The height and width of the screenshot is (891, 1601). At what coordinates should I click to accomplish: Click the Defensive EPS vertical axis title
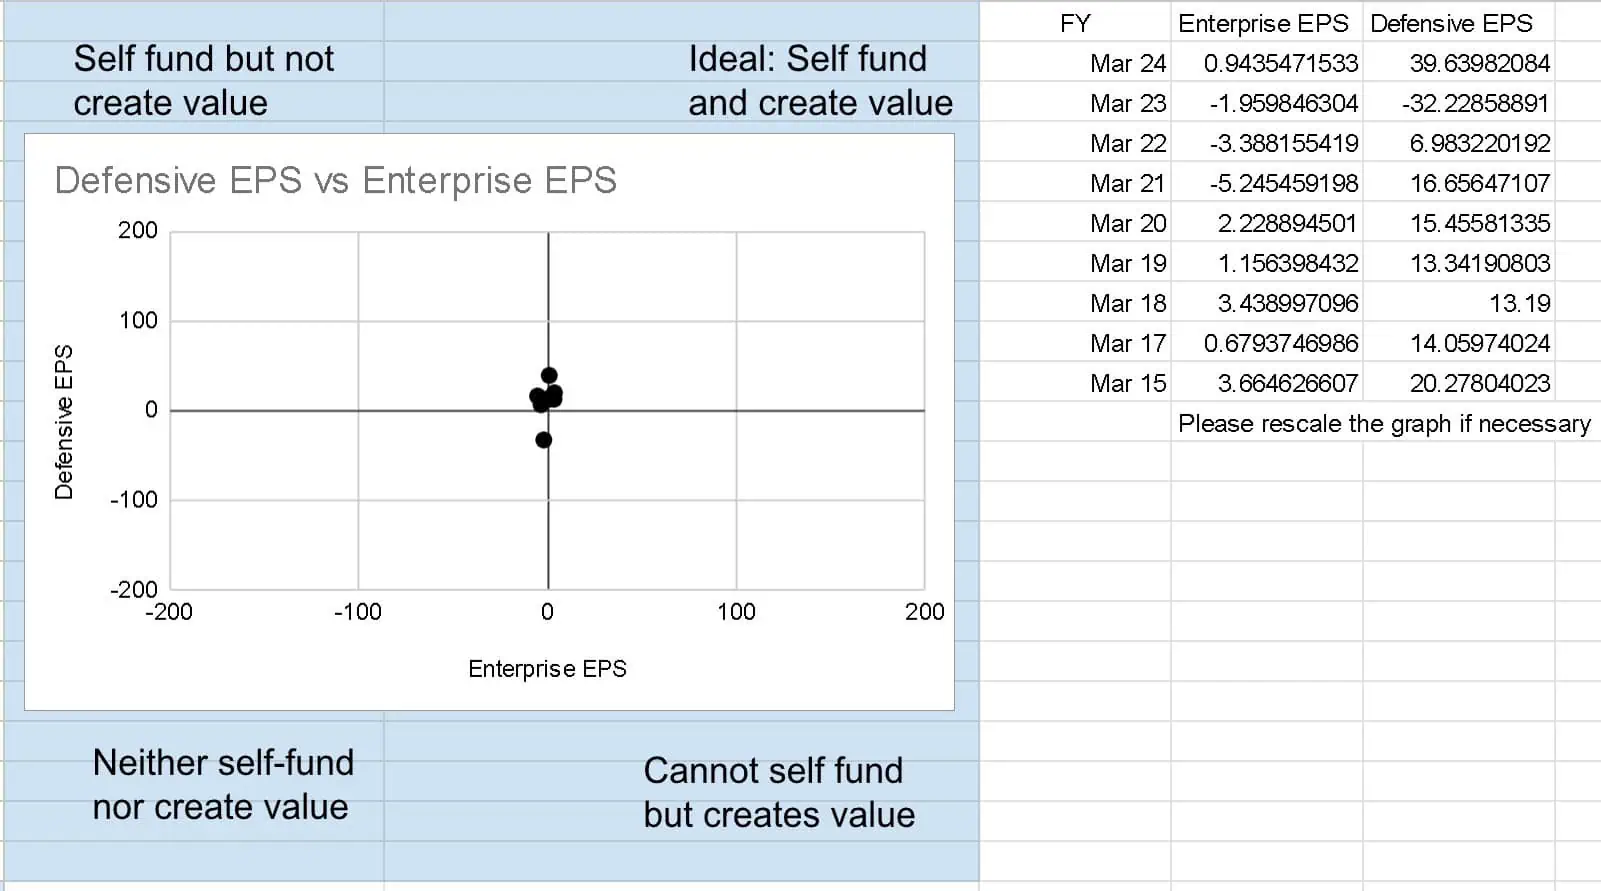coord(64,422)
